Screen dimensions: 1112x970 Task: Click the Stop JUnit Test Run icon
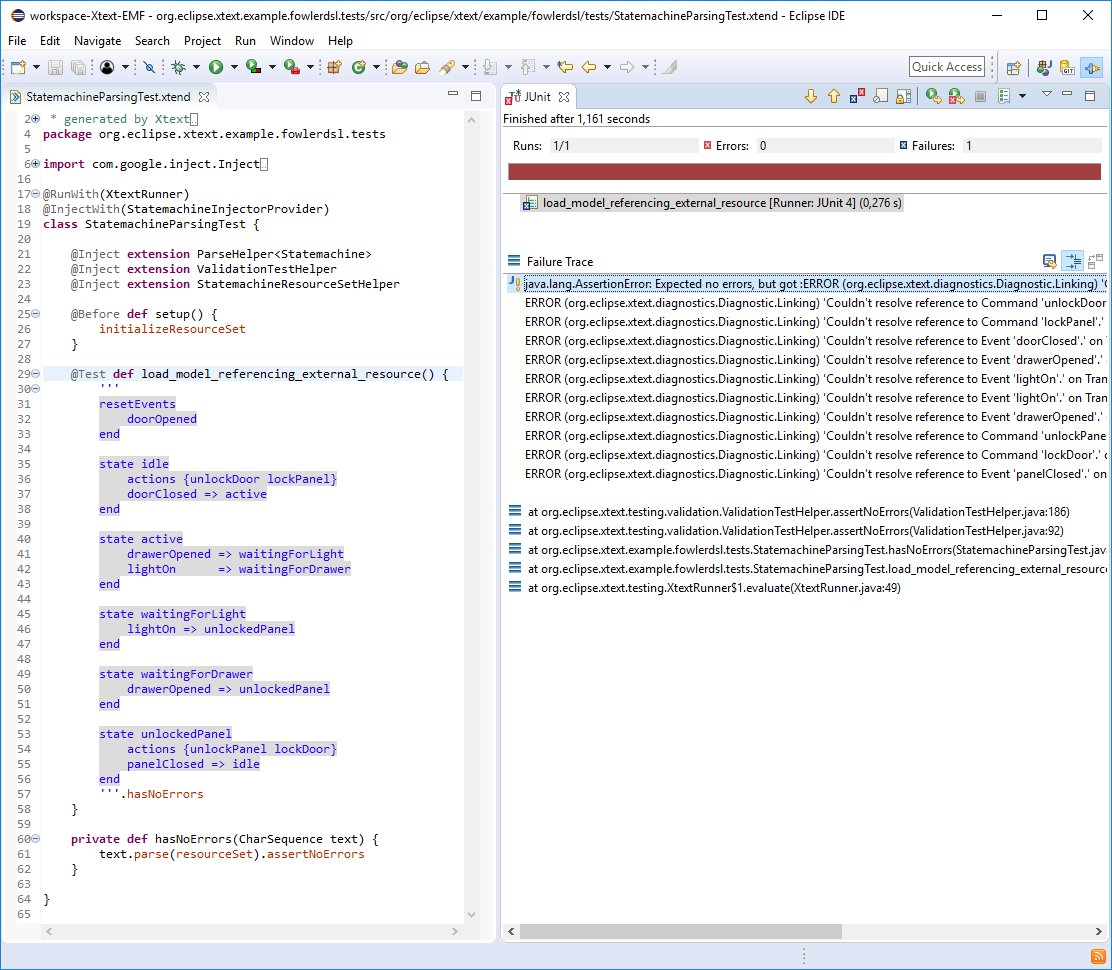980,96
